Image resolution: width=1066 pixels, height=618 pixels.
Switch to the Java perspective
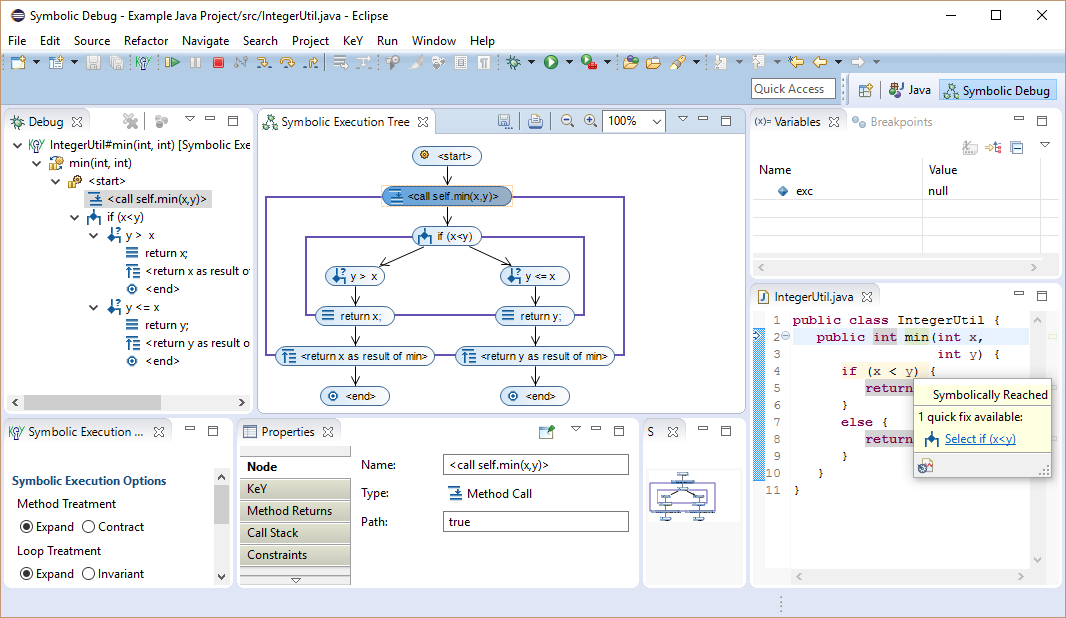910,90
